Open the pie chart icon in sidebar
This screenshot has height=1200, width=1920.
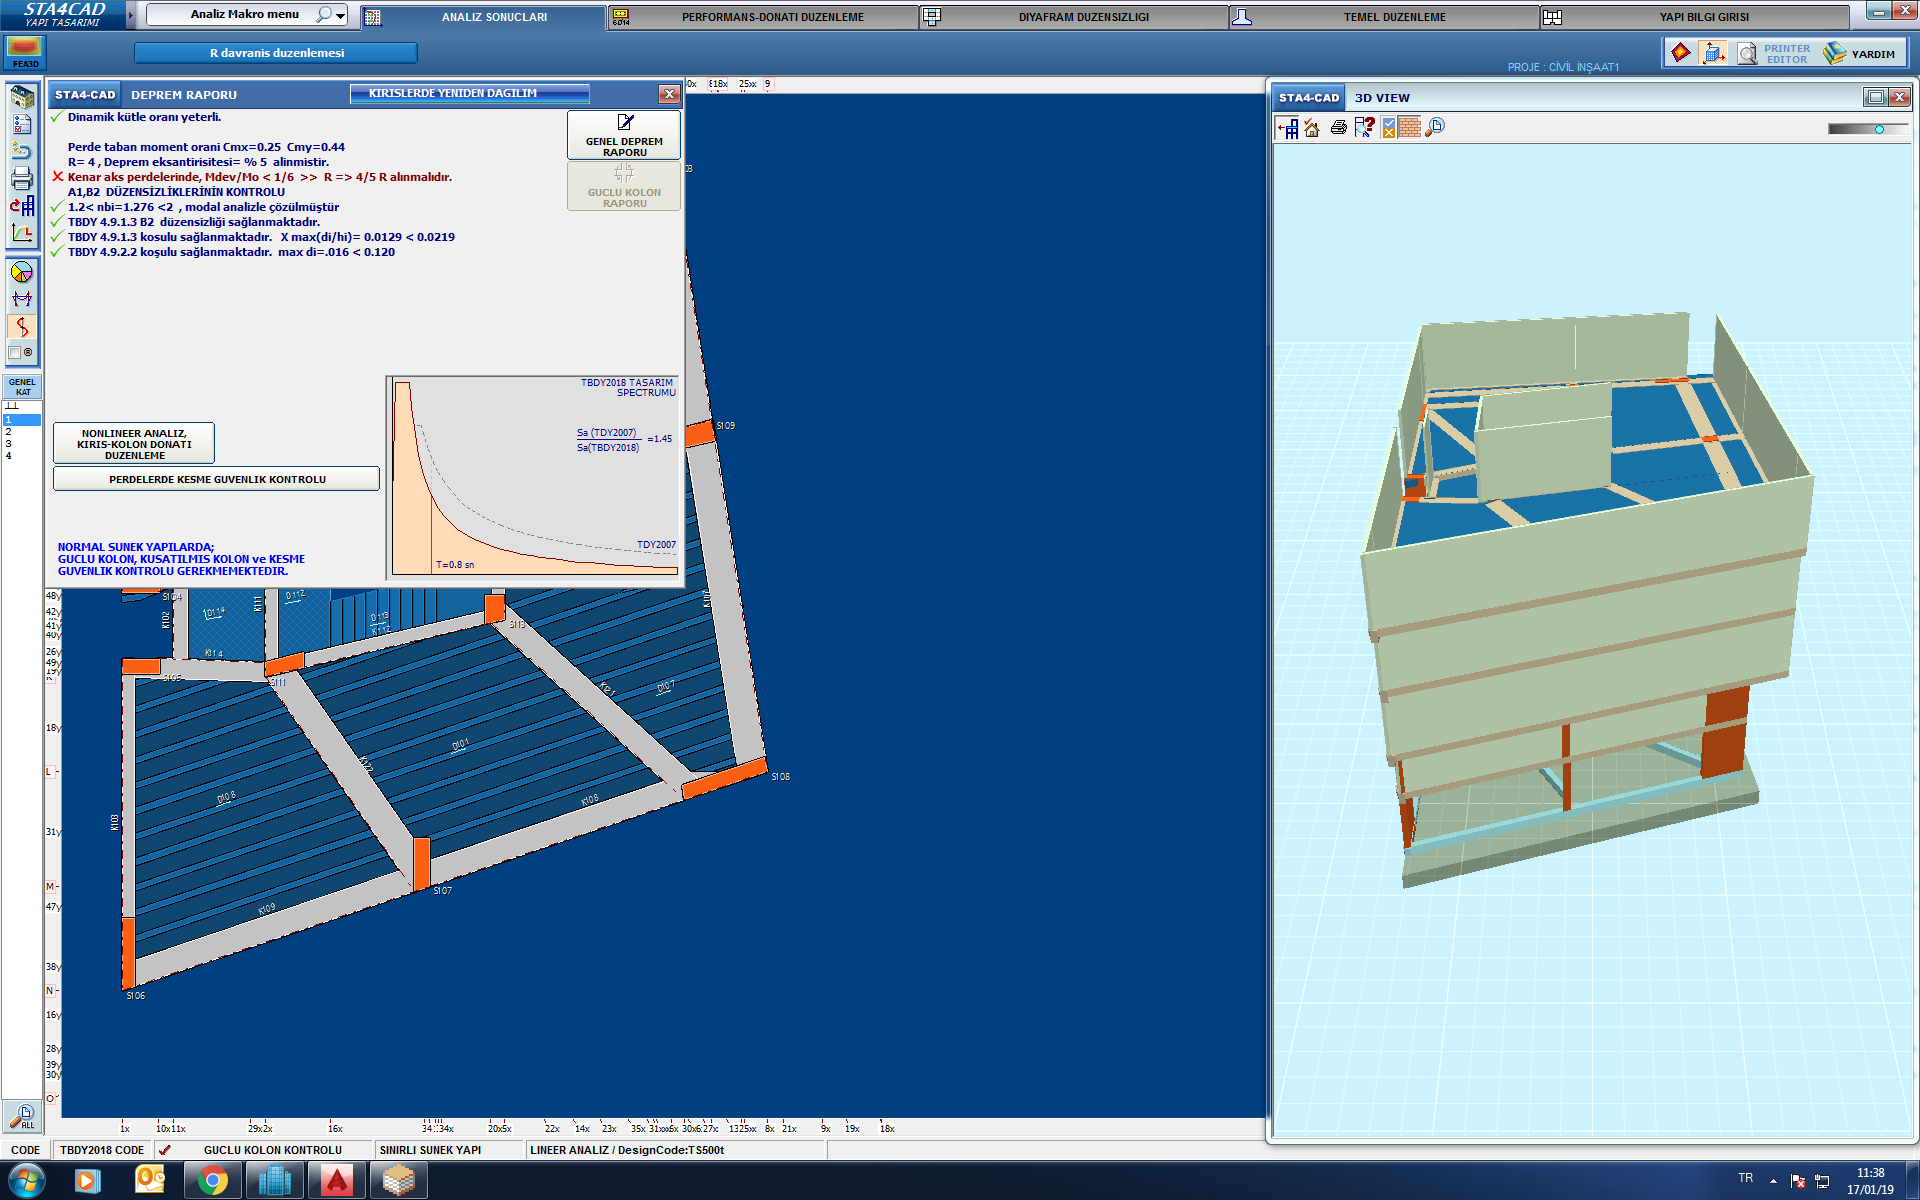(22, 272)
